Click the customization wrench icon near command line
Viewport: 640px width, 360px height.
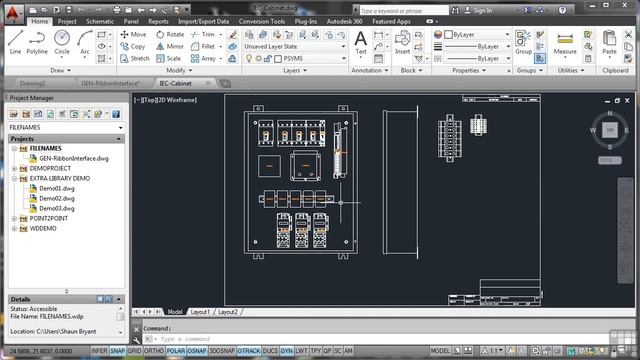136,340
